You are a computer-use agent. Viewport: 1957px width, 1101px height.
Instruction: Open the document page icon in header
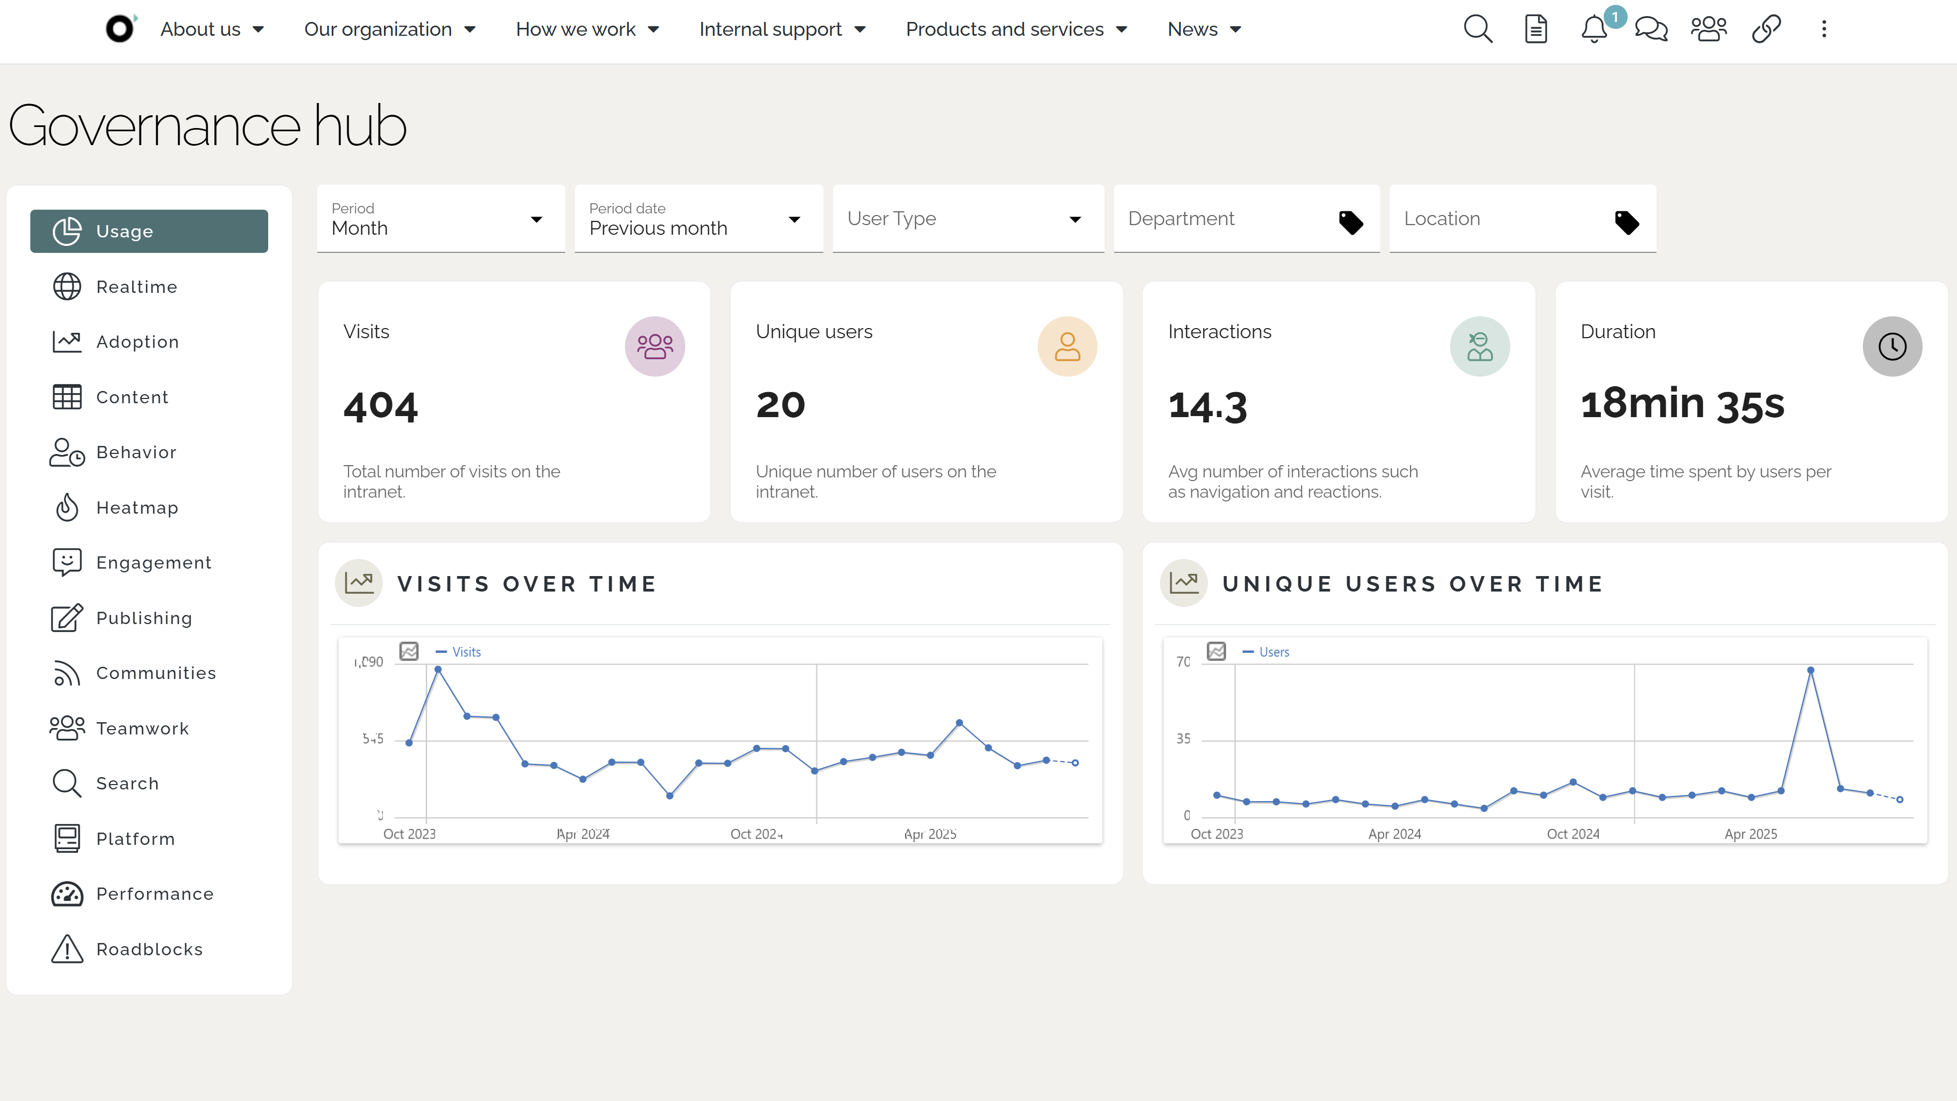(x=1536, y=29)
